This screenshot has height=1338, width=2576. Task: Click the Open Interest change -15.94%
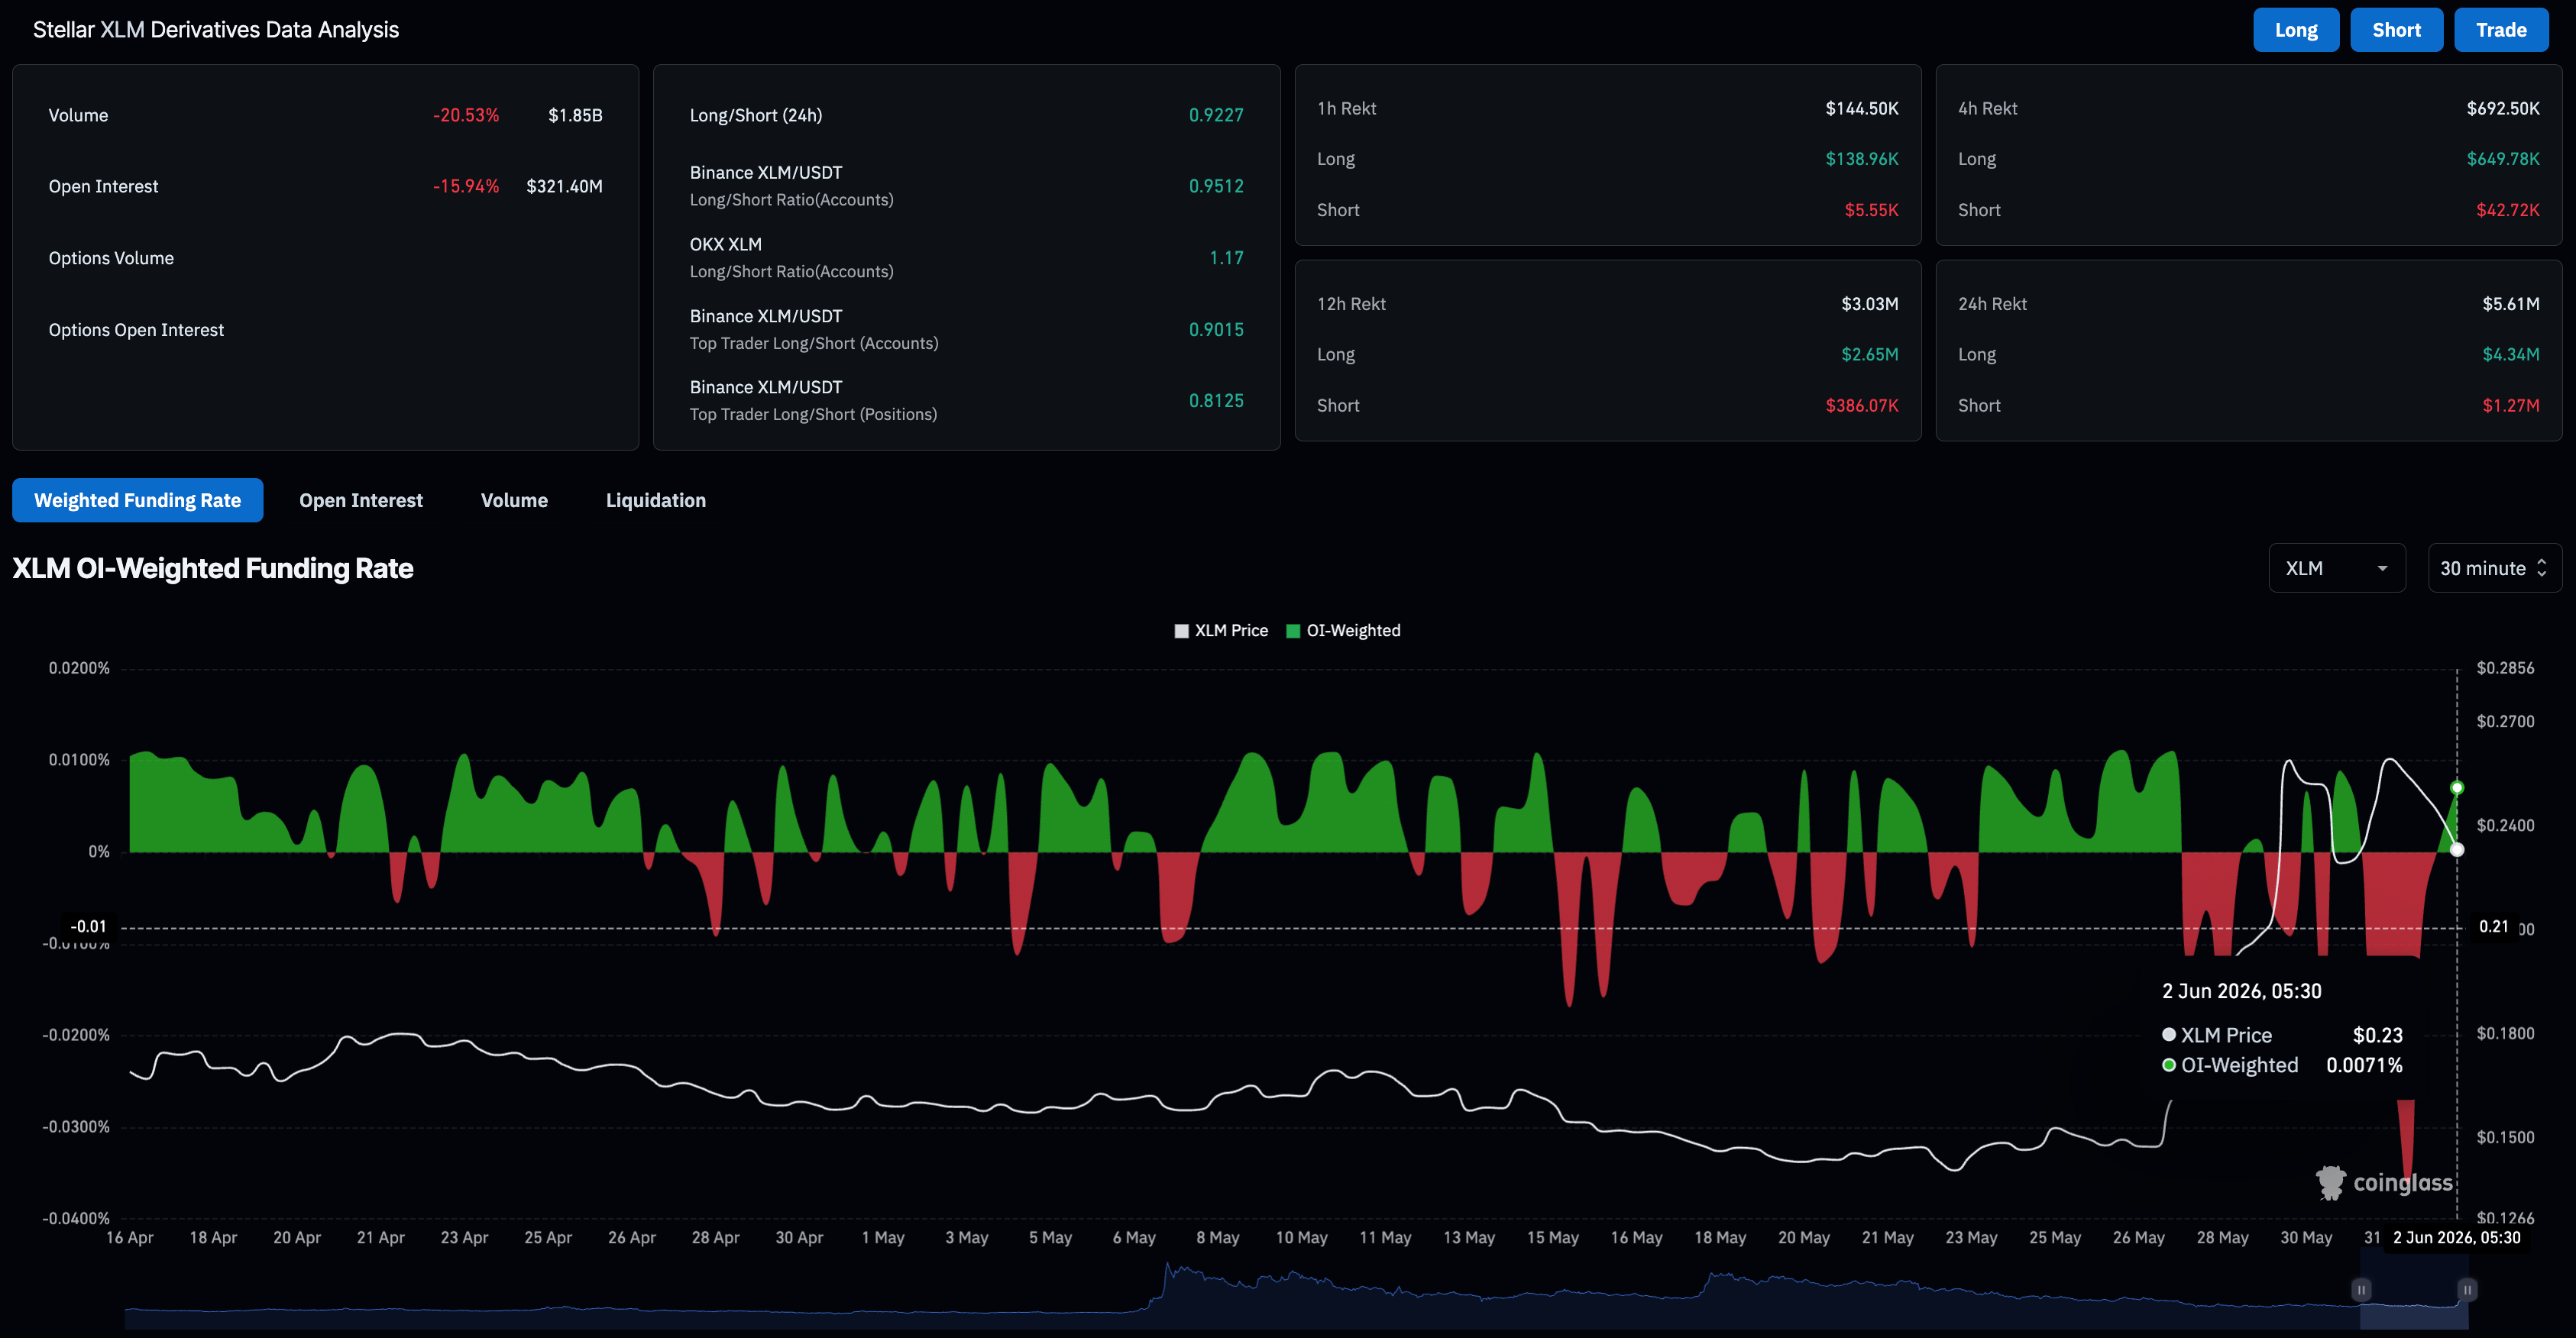[x=466, y=186]
